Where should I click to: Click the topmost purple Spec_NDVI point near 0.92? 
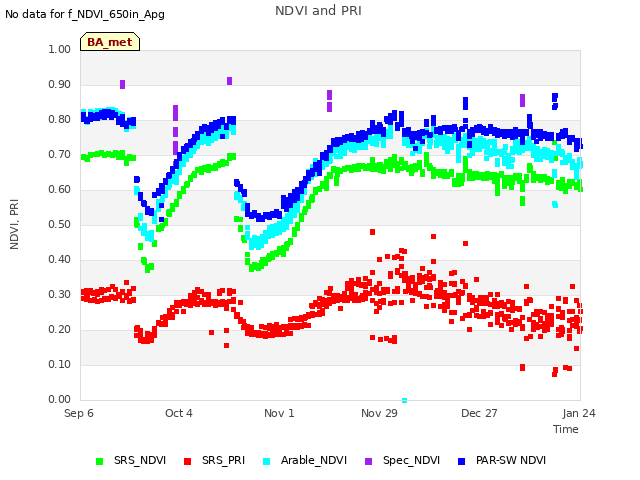coord(229,81)
